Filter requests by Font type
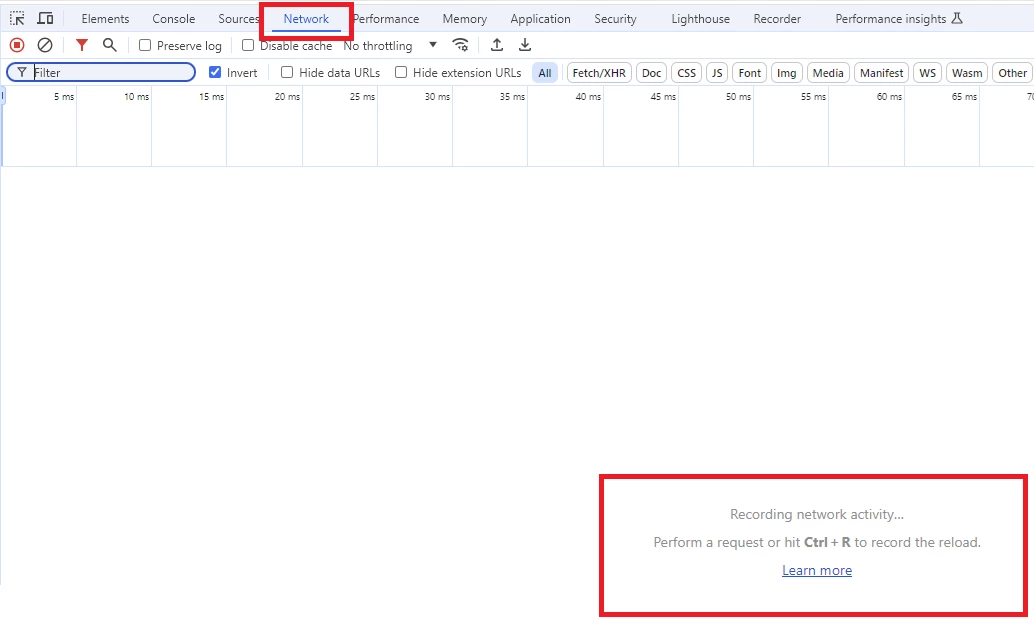This screenshot has height=628, width=1034. [x=750, y=73]
